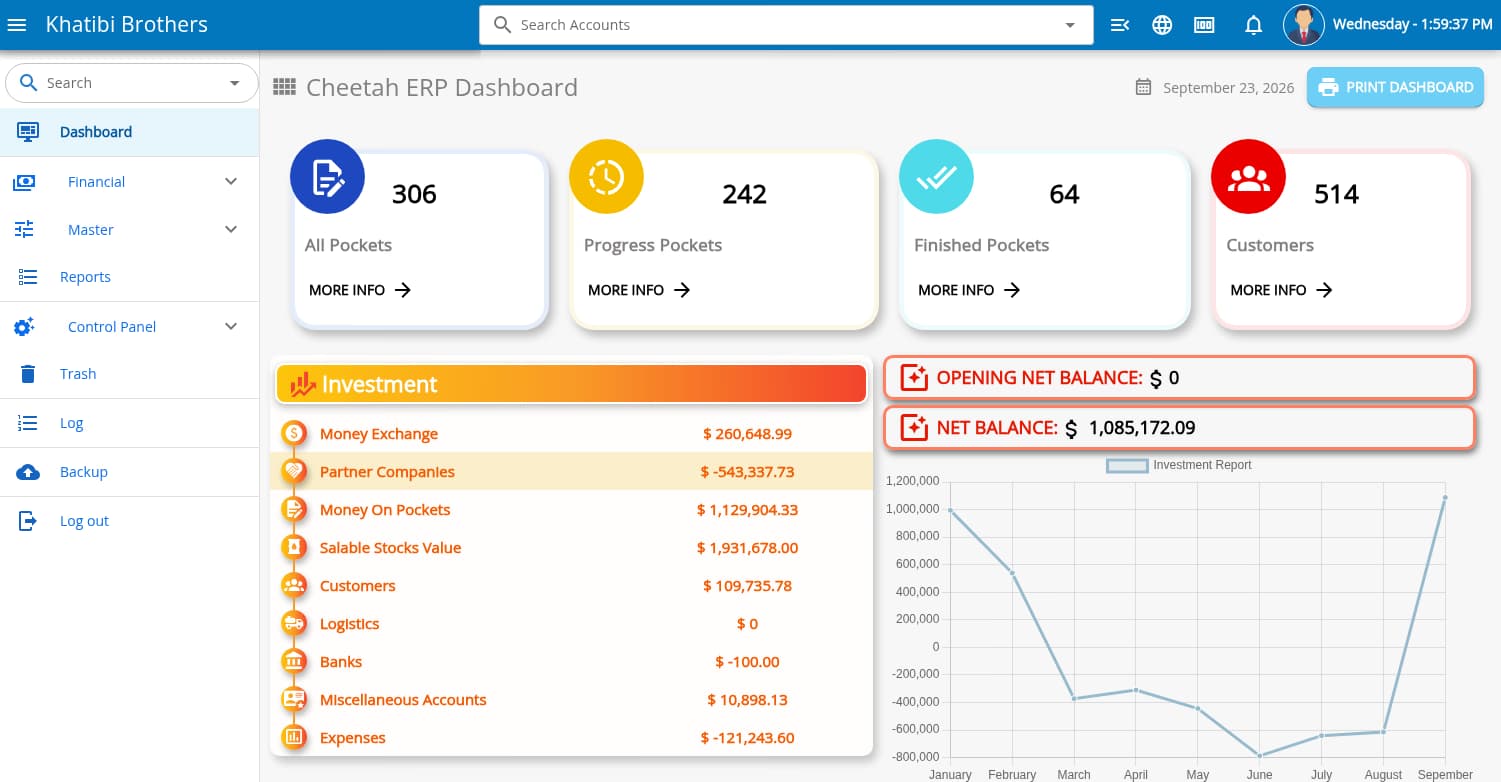Screen dimensions: 1501x782
Task: Click the calculator icon in header
Action: click(1204, 25)
